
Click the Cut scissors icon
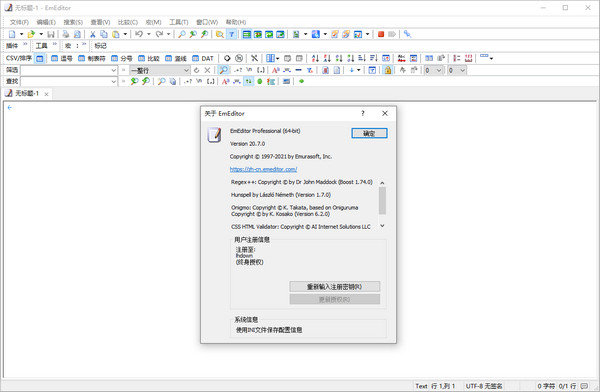(92, 34)
